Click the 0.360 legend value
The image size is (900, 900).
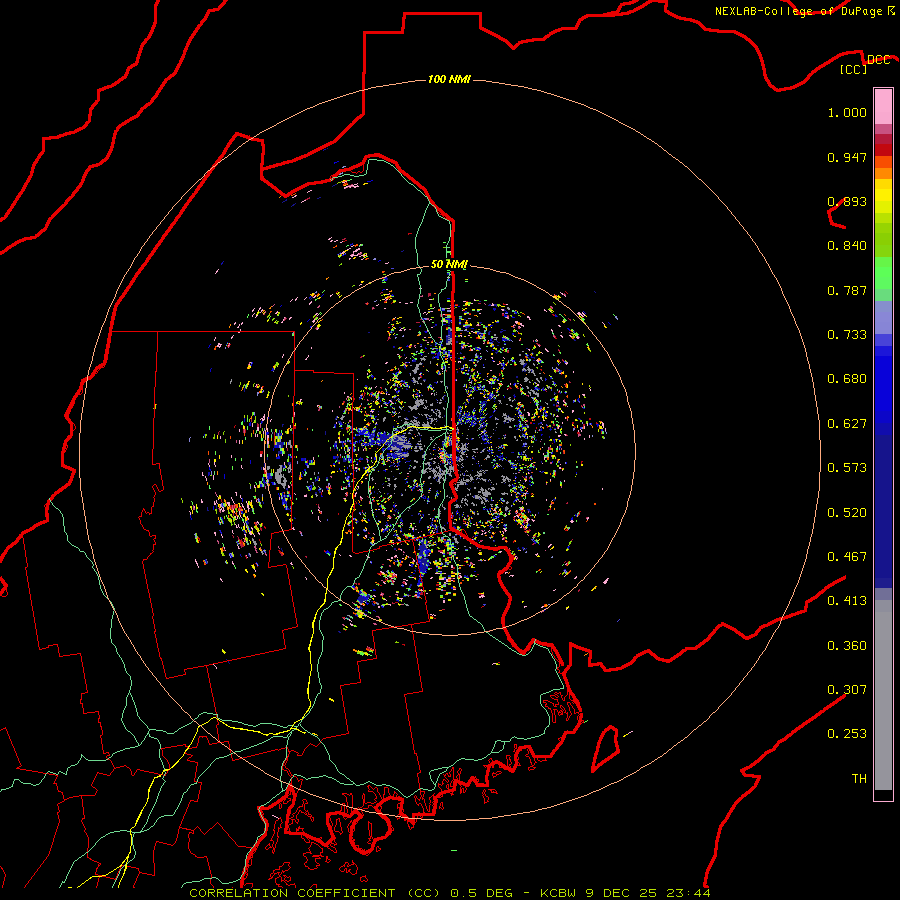coord(847,646)
